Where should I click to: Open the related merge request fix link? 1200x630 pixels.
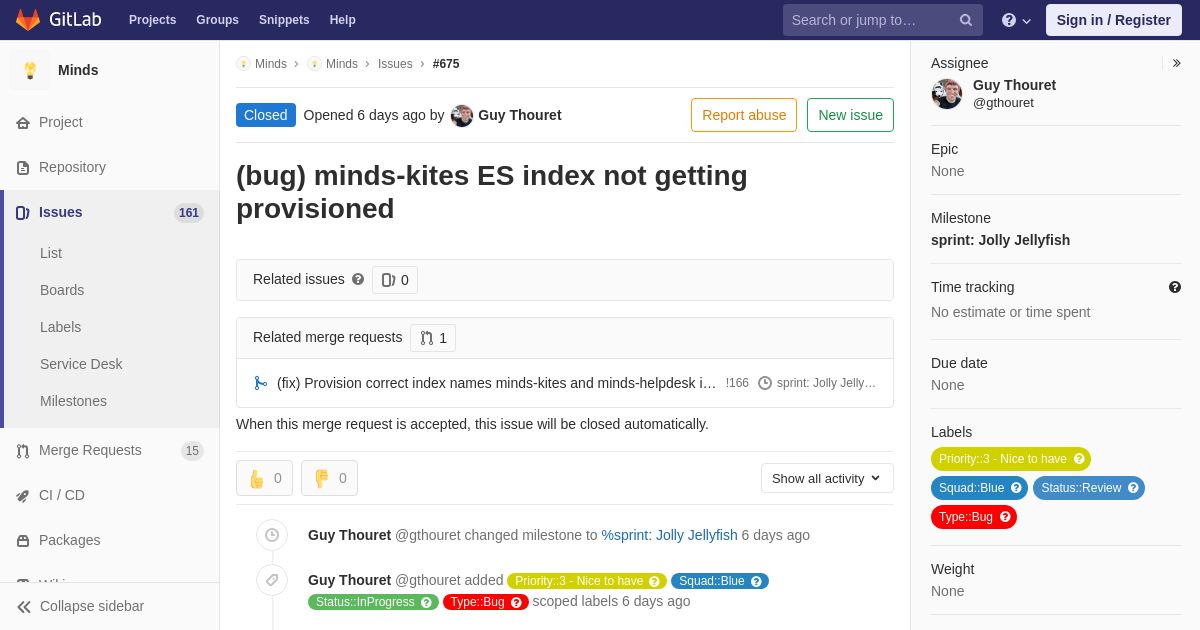tap(496, 383)
